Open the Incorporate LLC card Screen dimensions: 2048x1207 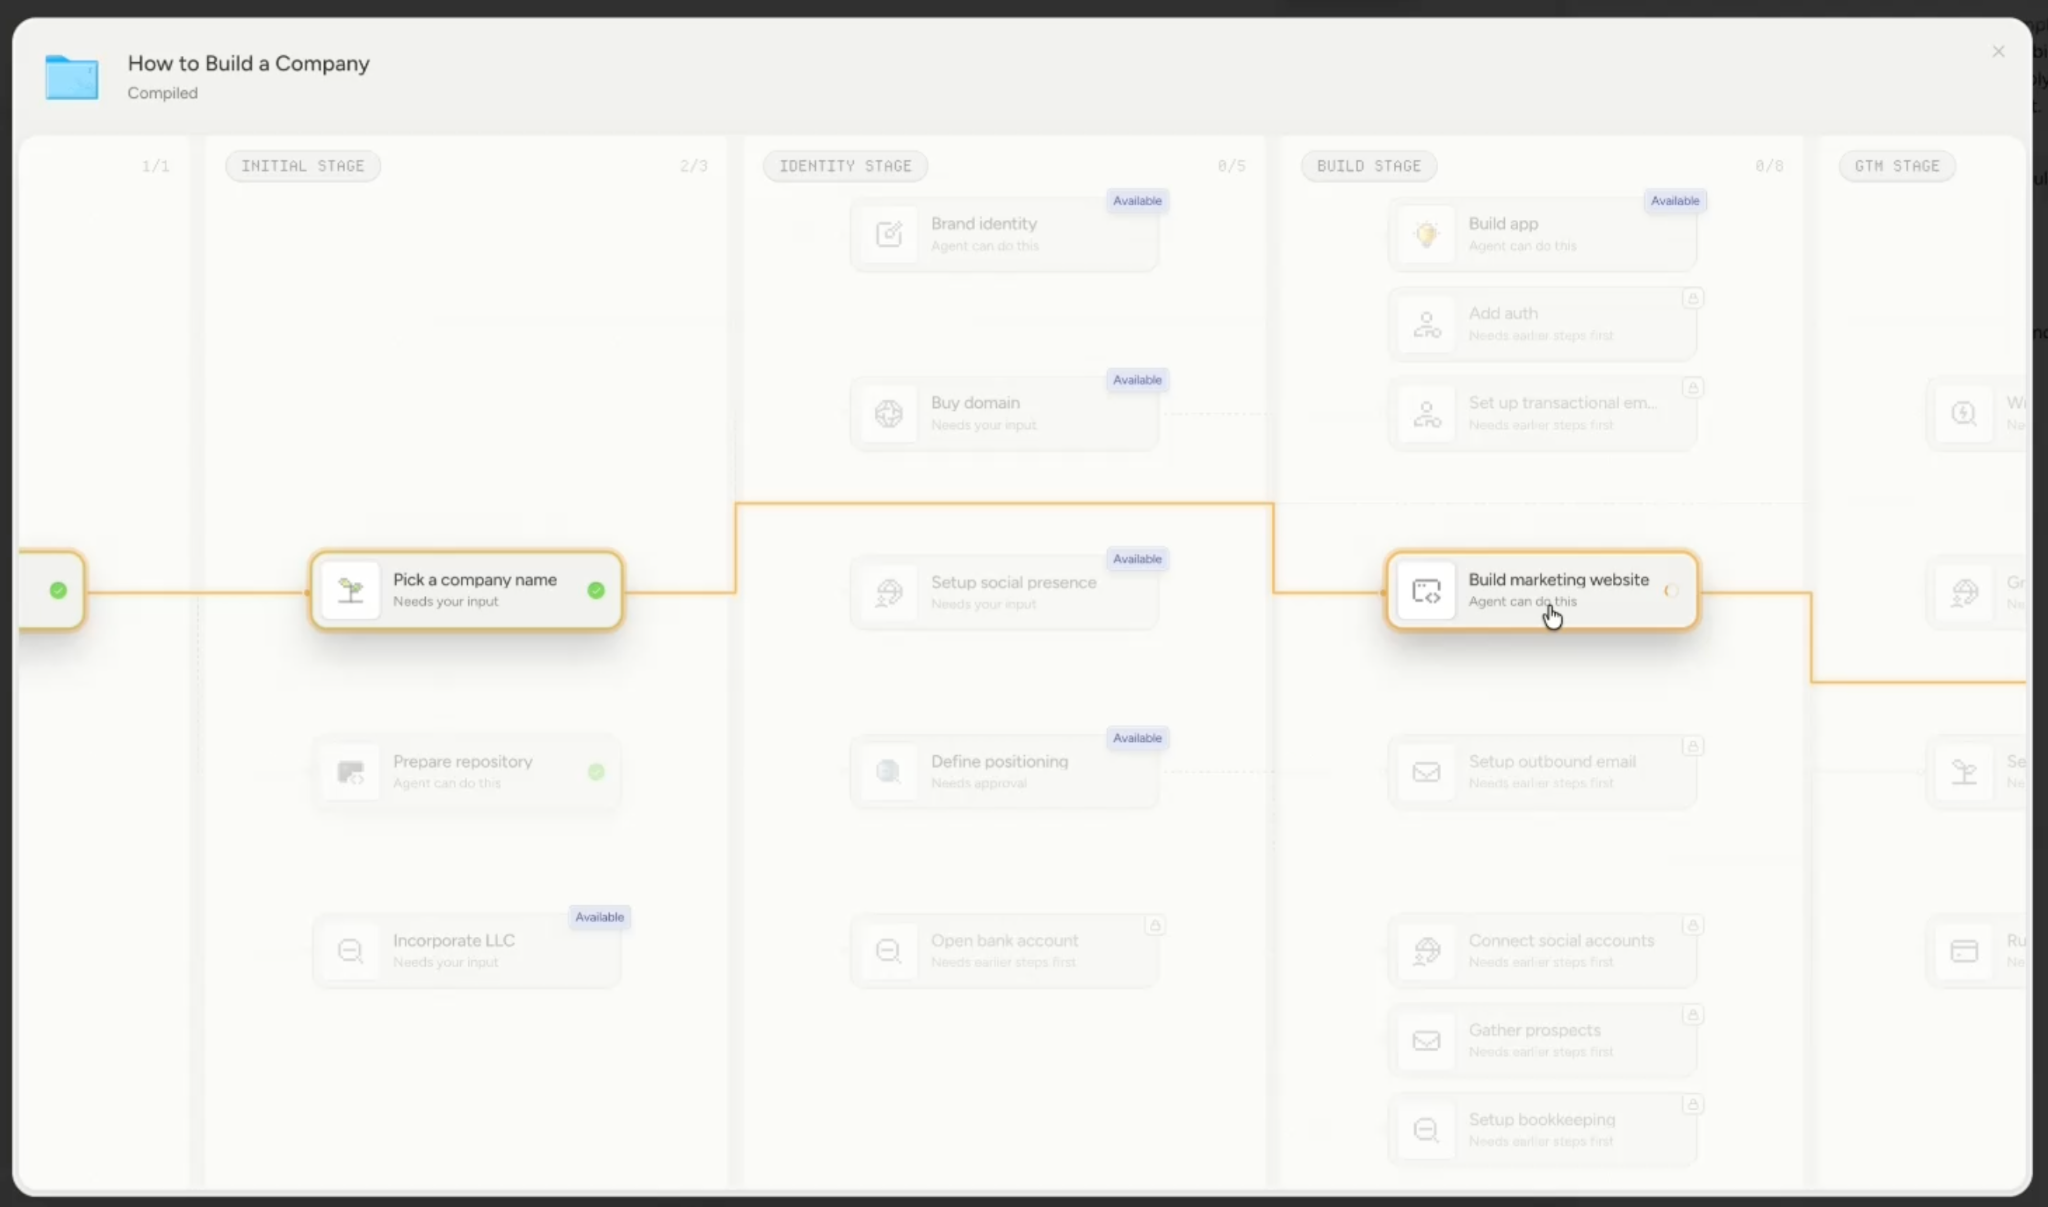tap(466, 950)
